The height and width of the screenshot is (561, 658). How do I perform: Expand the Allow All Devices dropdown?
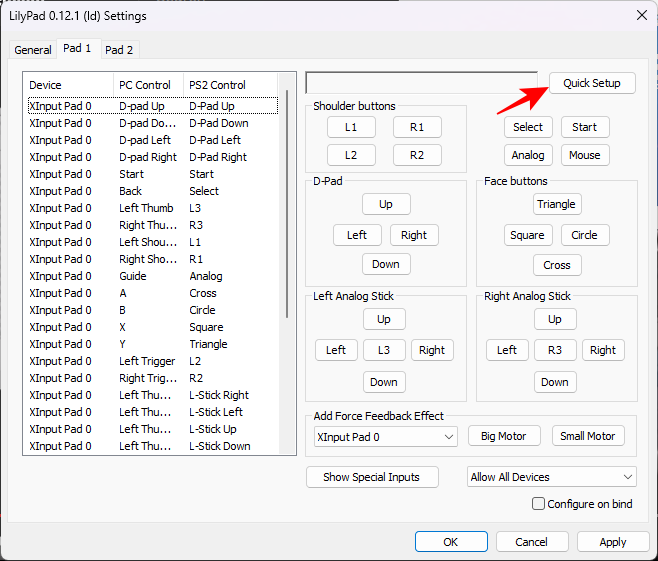(551, 477)
